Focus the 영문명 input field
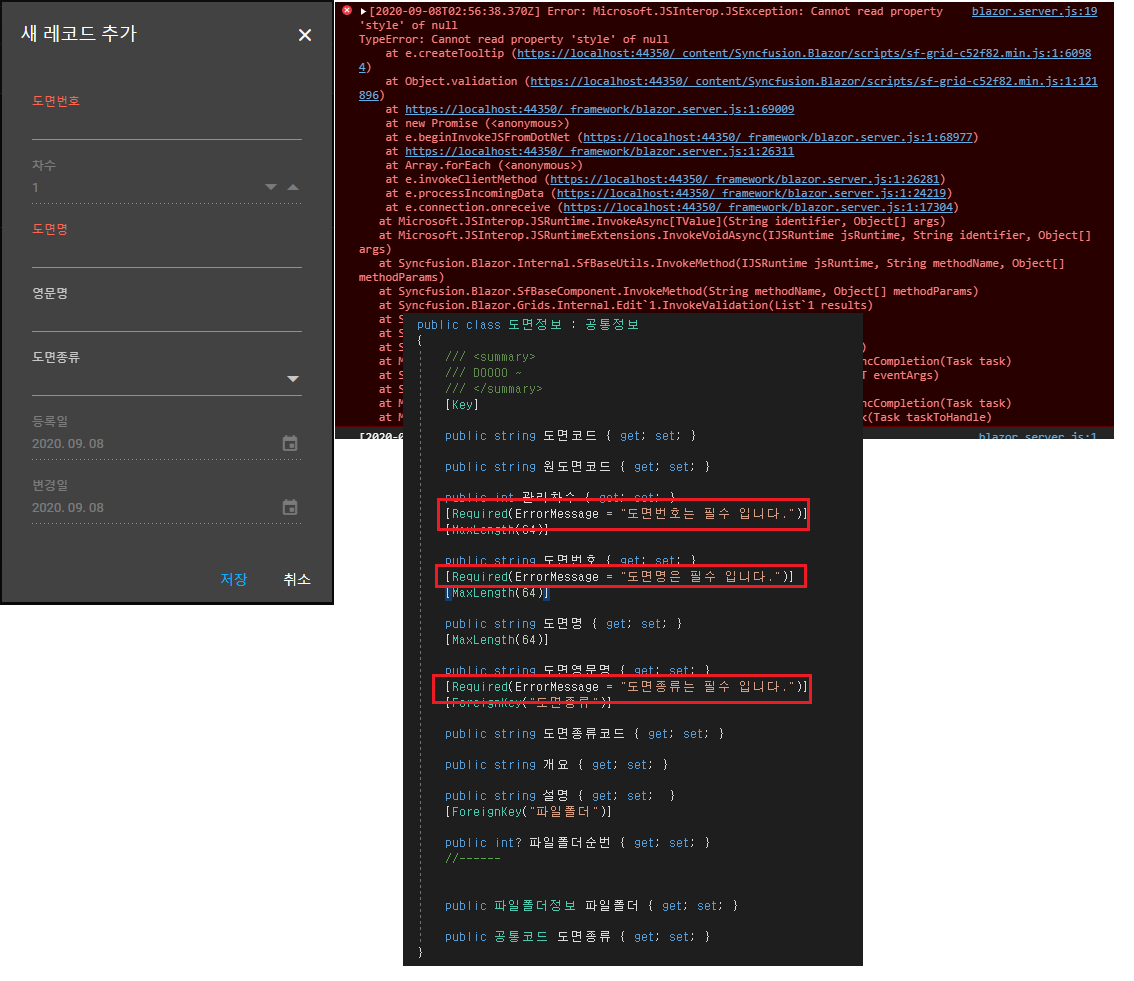 166,318
